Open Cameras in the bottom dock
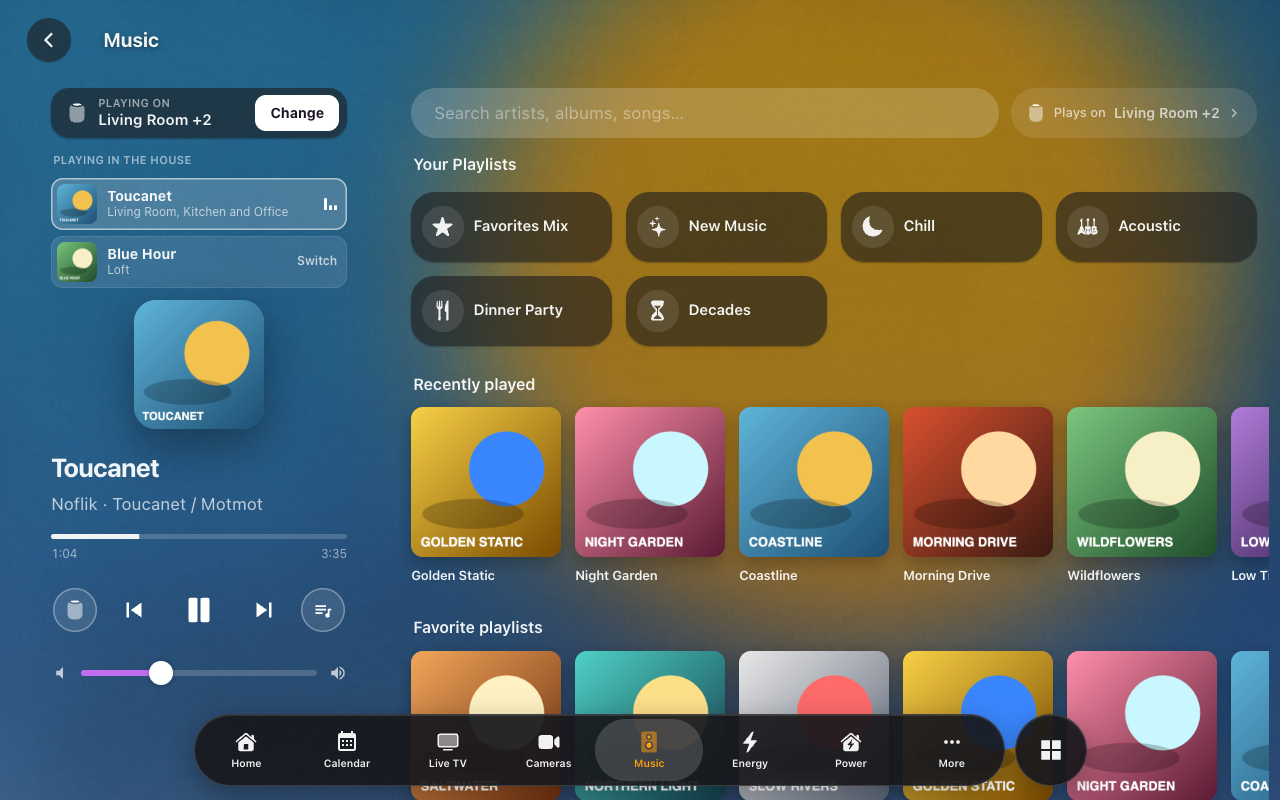The width and height of the screenshot is (1280, 800). [x=549, y=750]
